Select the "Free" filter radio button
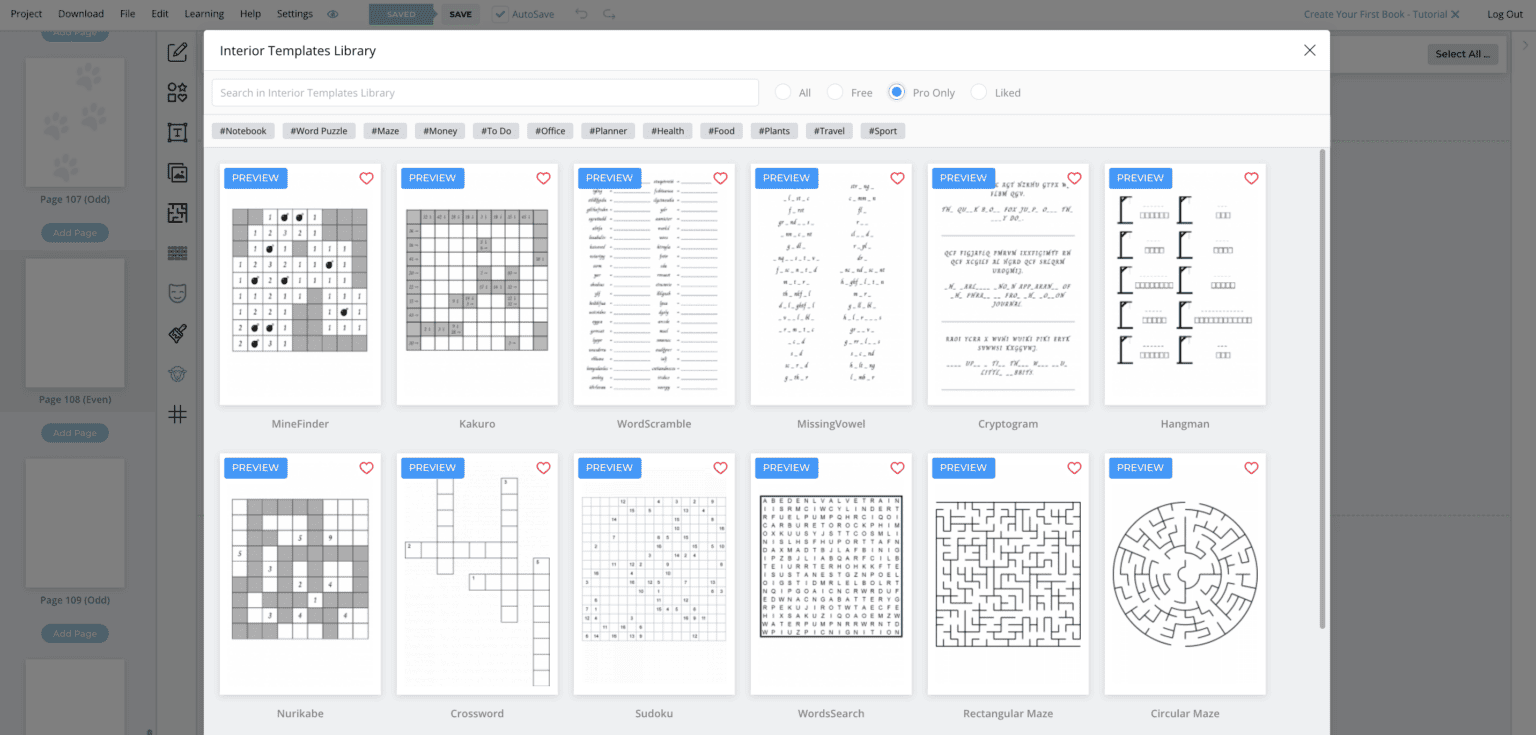The image size is (1536, 735). [x=835, y=92]
